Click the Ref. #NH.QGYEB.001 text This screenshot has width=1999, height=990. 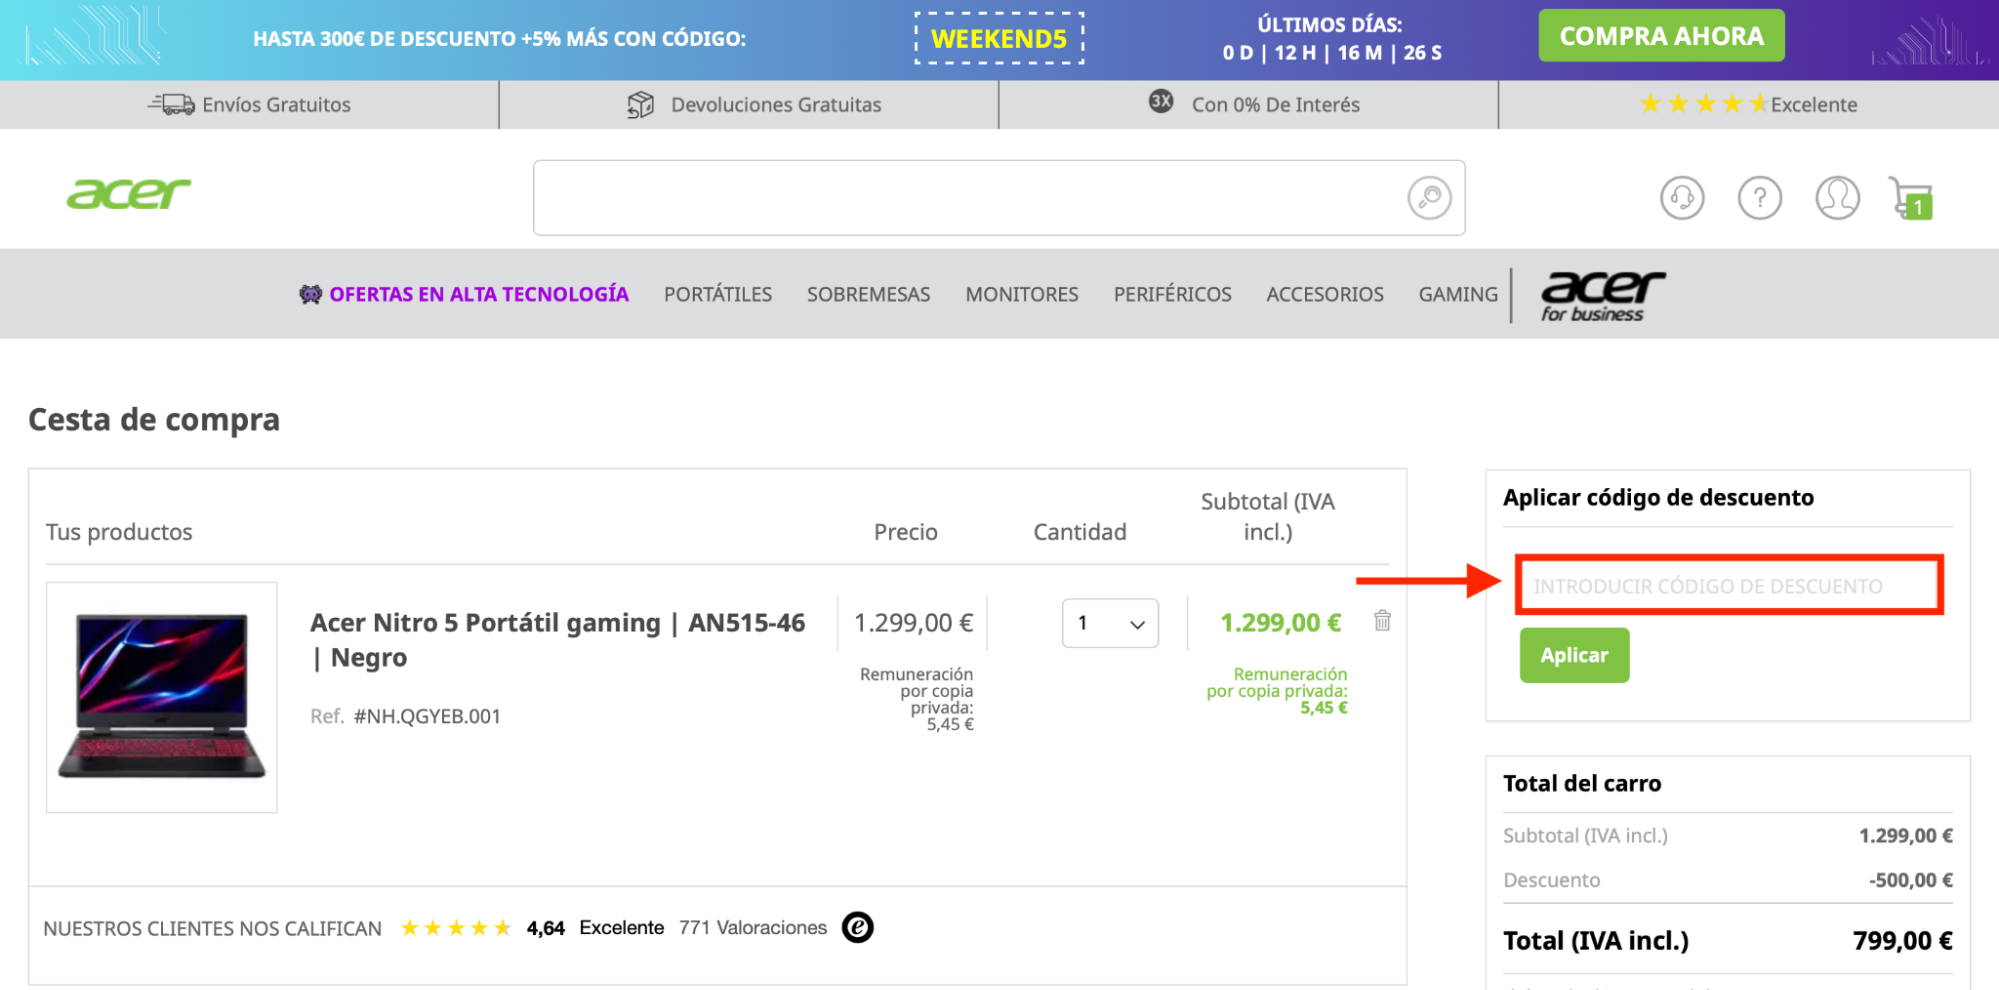click(405, 716)
